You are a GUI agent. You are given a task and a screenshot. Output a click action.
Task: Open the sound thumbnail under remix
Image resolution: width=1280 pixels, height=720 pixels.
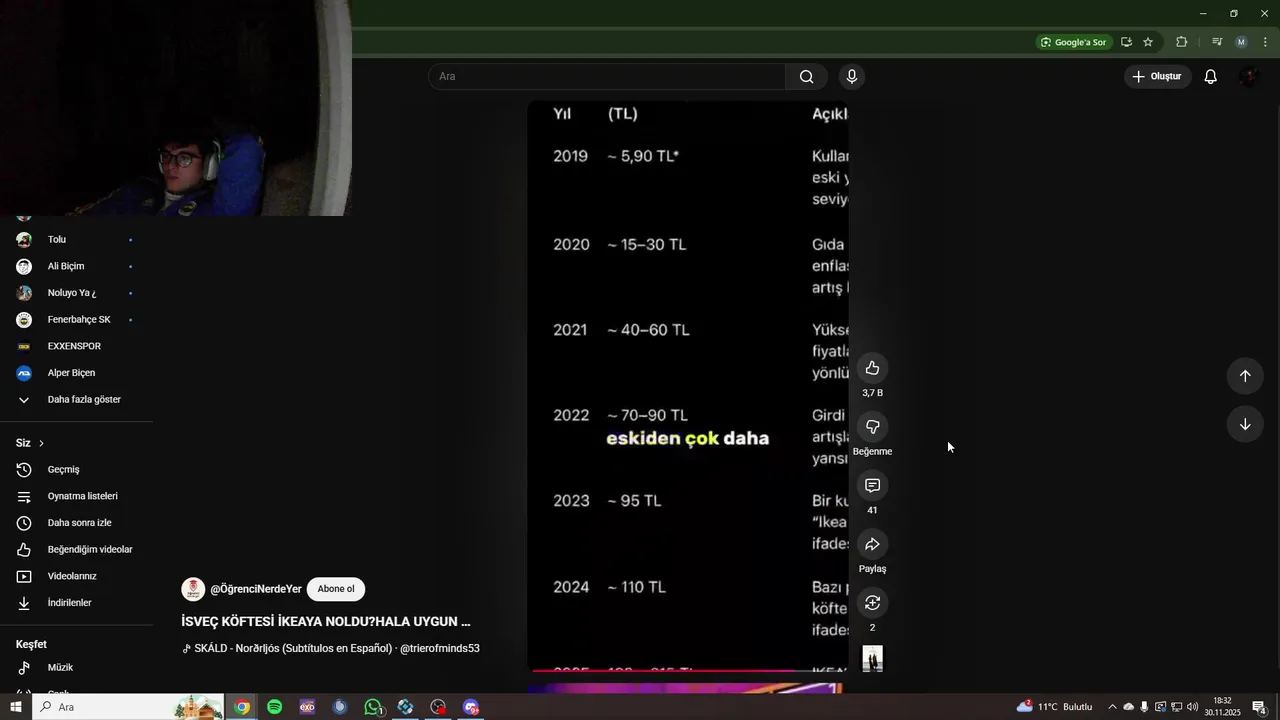click(x=872, y=658)
